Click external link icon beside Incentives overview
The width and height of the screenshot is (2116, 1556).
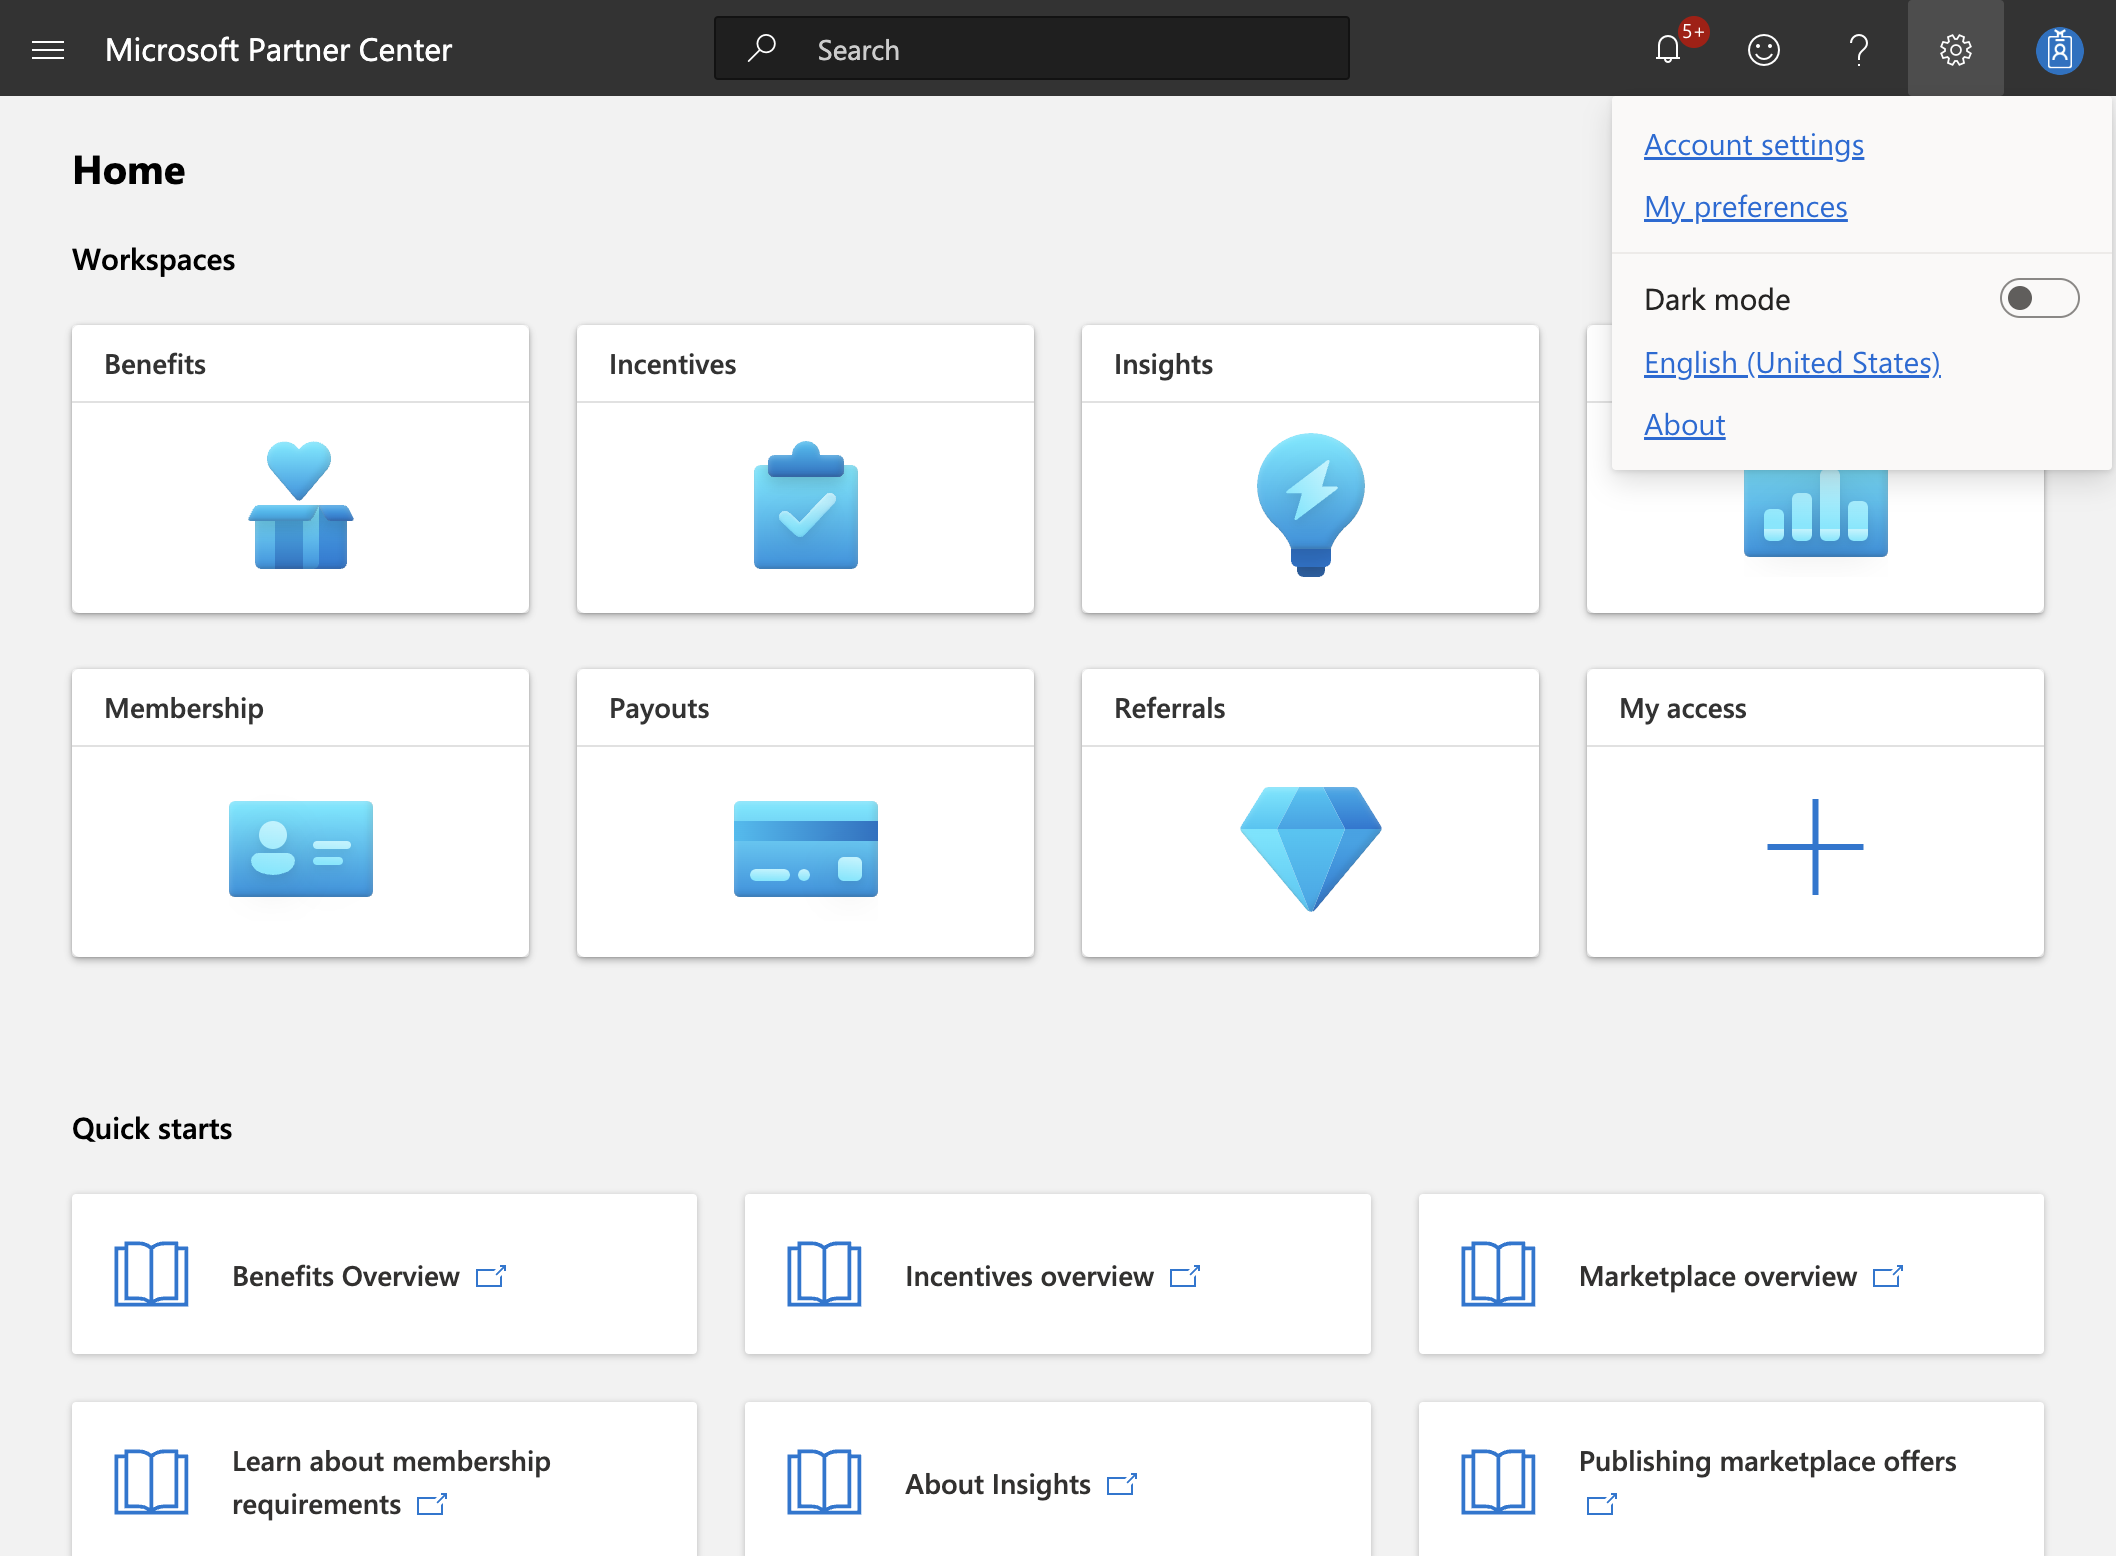point(1185,1276)
